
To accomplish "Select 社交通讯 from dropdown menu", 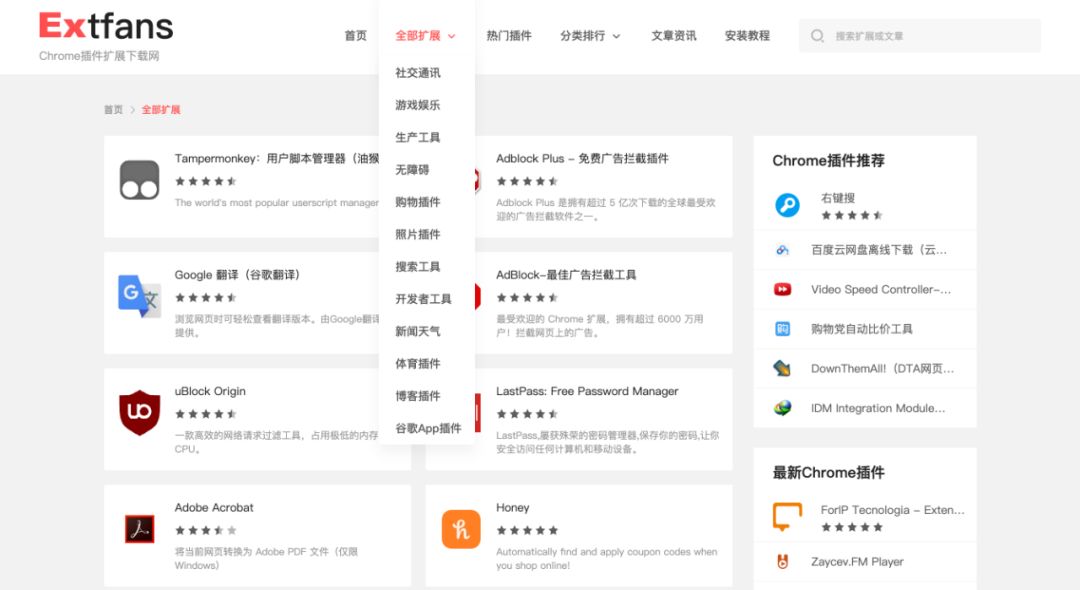I will point(418,72).
